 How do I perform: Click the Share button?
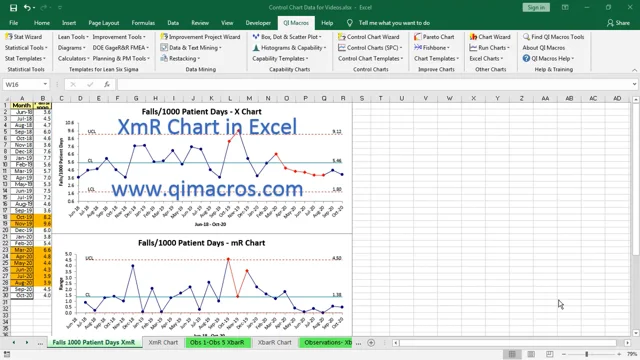click(618, 23)
